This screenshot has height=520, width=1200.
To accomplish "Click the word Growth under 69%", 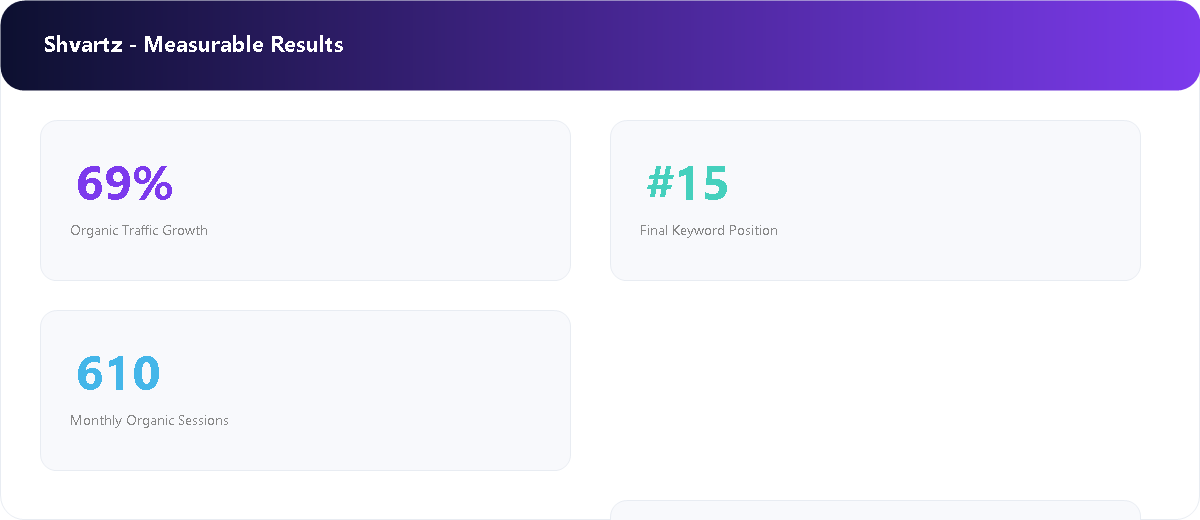I will pos(185,230).
